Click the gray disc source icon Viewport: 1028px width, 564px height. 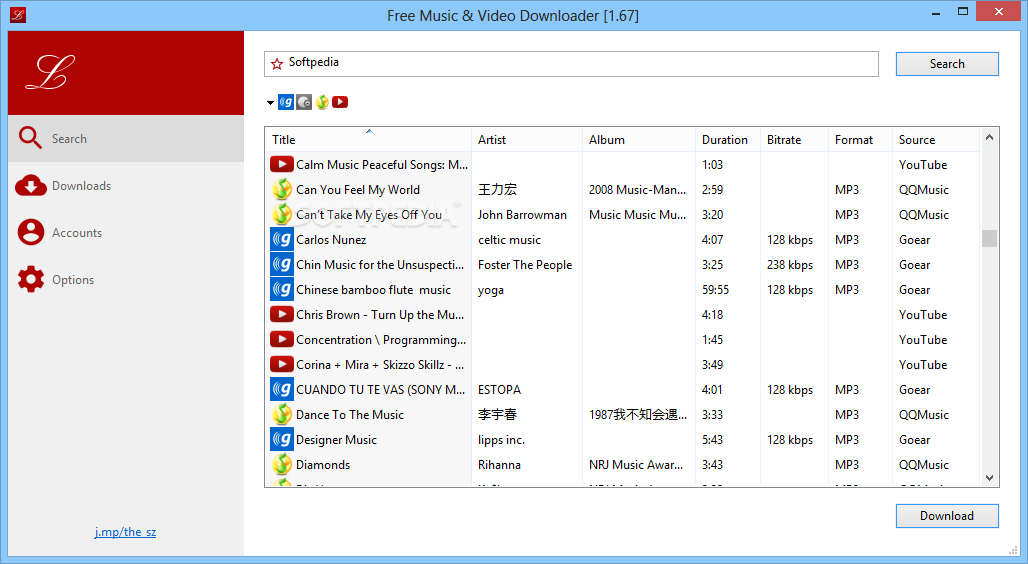pos(304,102)
